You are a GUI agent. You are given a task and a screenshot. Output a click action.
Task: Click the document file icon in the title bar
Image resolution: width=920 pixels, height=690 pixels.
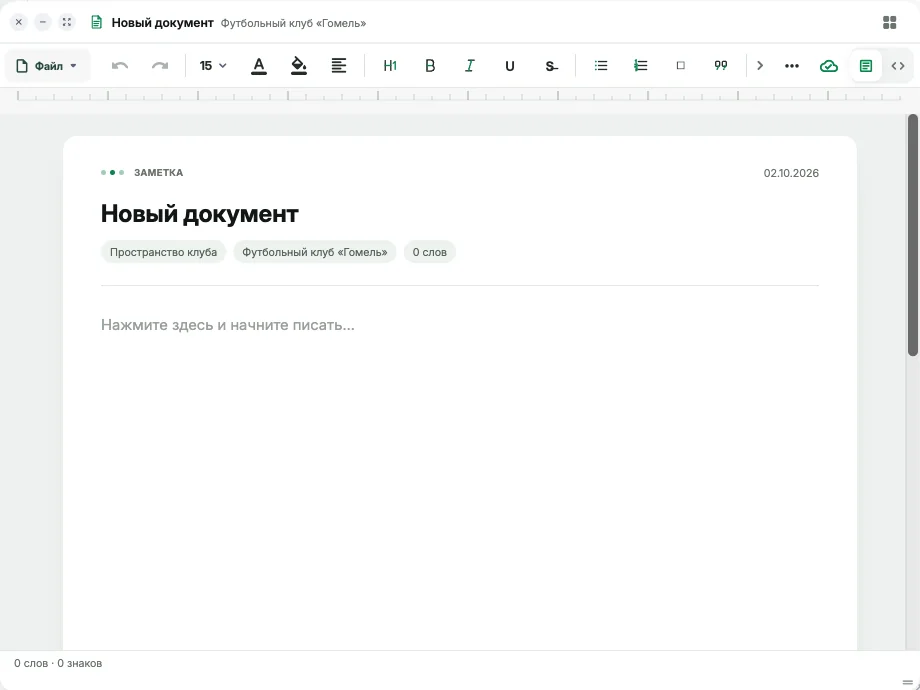[96, 22]
